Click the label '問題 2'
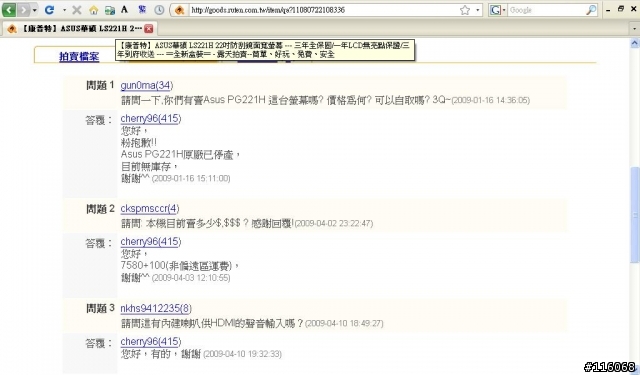This screenshot has height=375, width=640. tap(100, 209)
